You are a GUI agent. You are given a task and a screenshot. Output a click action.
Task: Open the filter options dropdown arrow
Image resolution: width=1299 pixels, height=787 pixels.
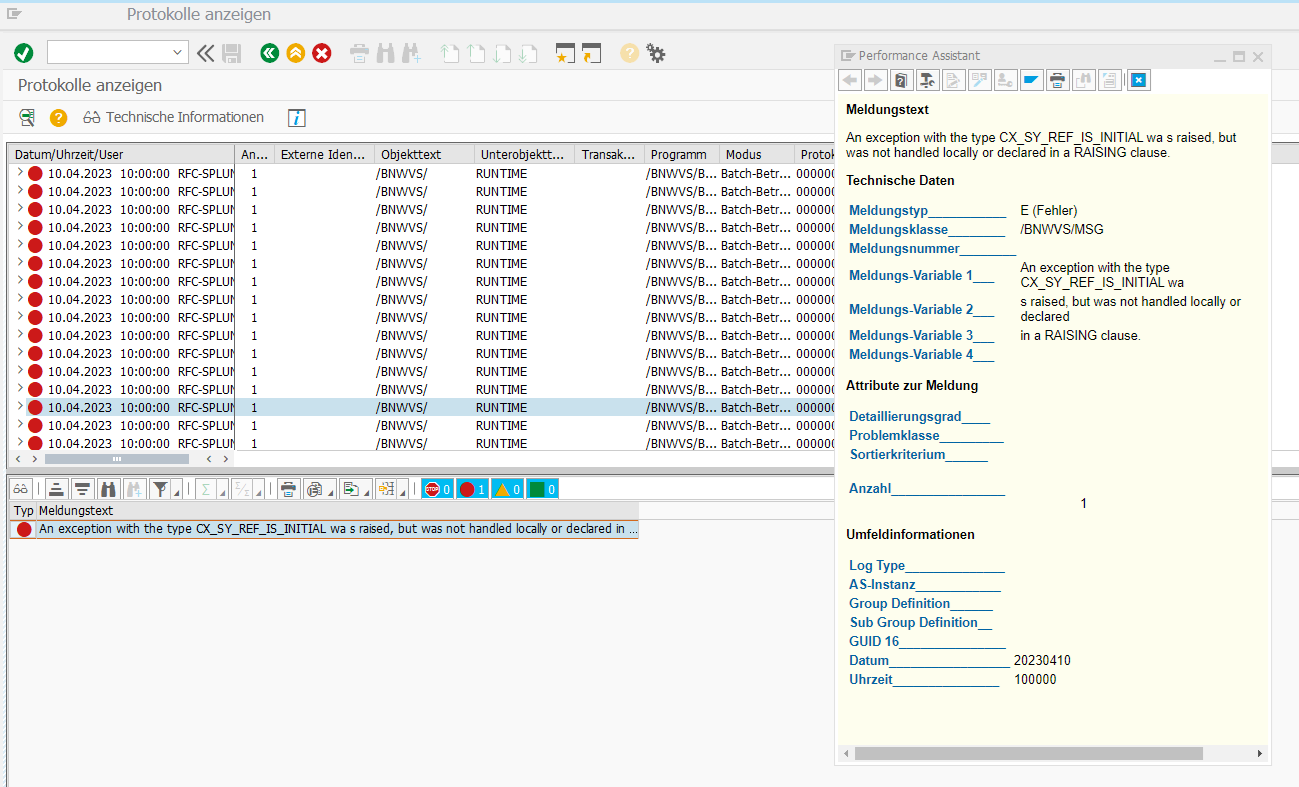[177, 492]
